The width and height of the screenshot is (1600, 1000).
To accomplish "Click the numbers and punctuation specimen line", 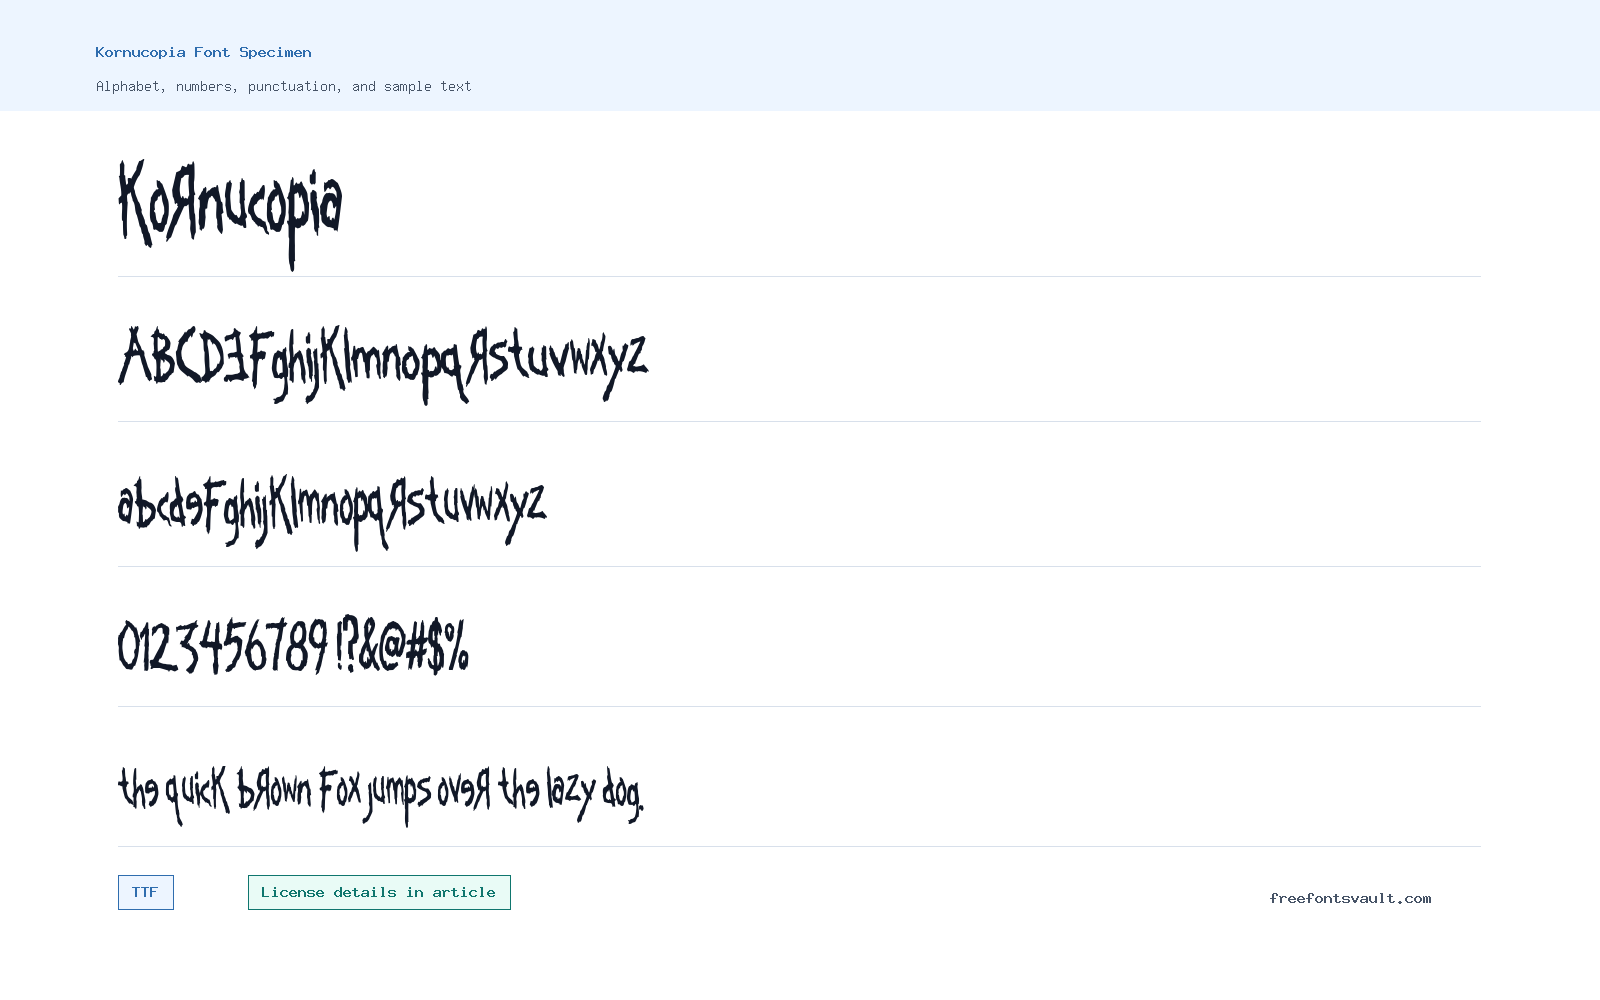I will point(293,645).
